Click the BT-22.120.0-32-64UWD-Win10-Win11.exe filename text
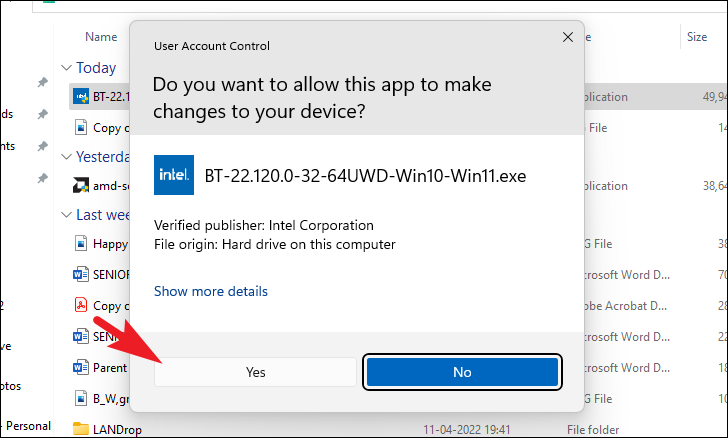This screenshot has height=438, width=728. 365,176
